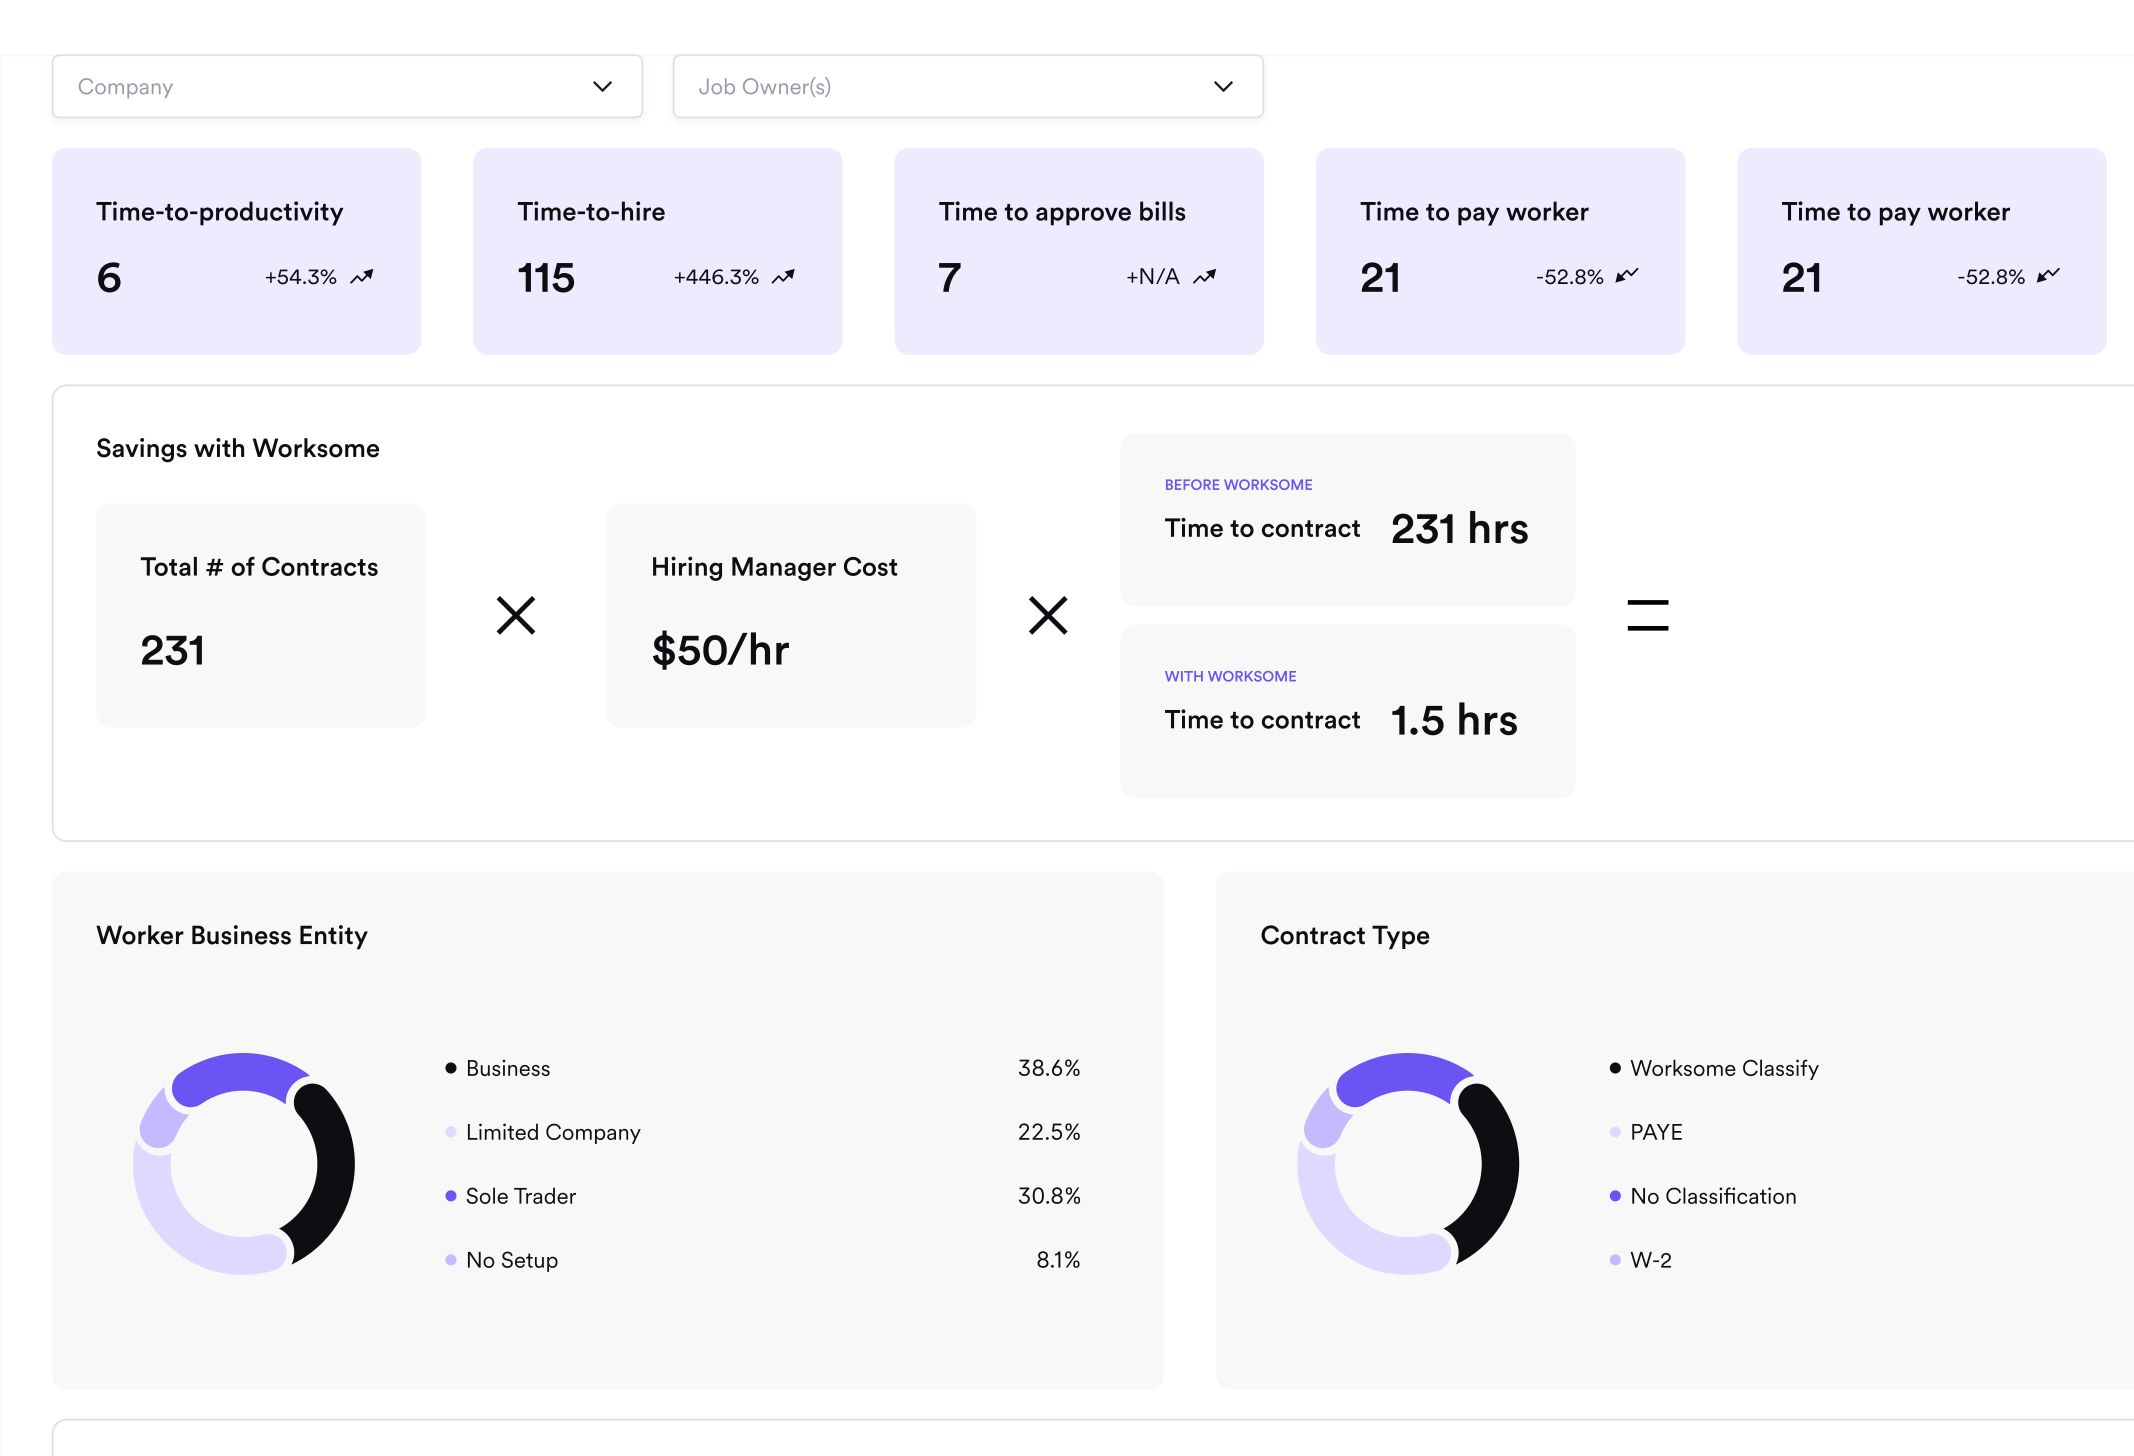The width and height of the screenshot is (2134, 1456).
Task: Click the +N/A change value
Action: (x=1153, y=277)
